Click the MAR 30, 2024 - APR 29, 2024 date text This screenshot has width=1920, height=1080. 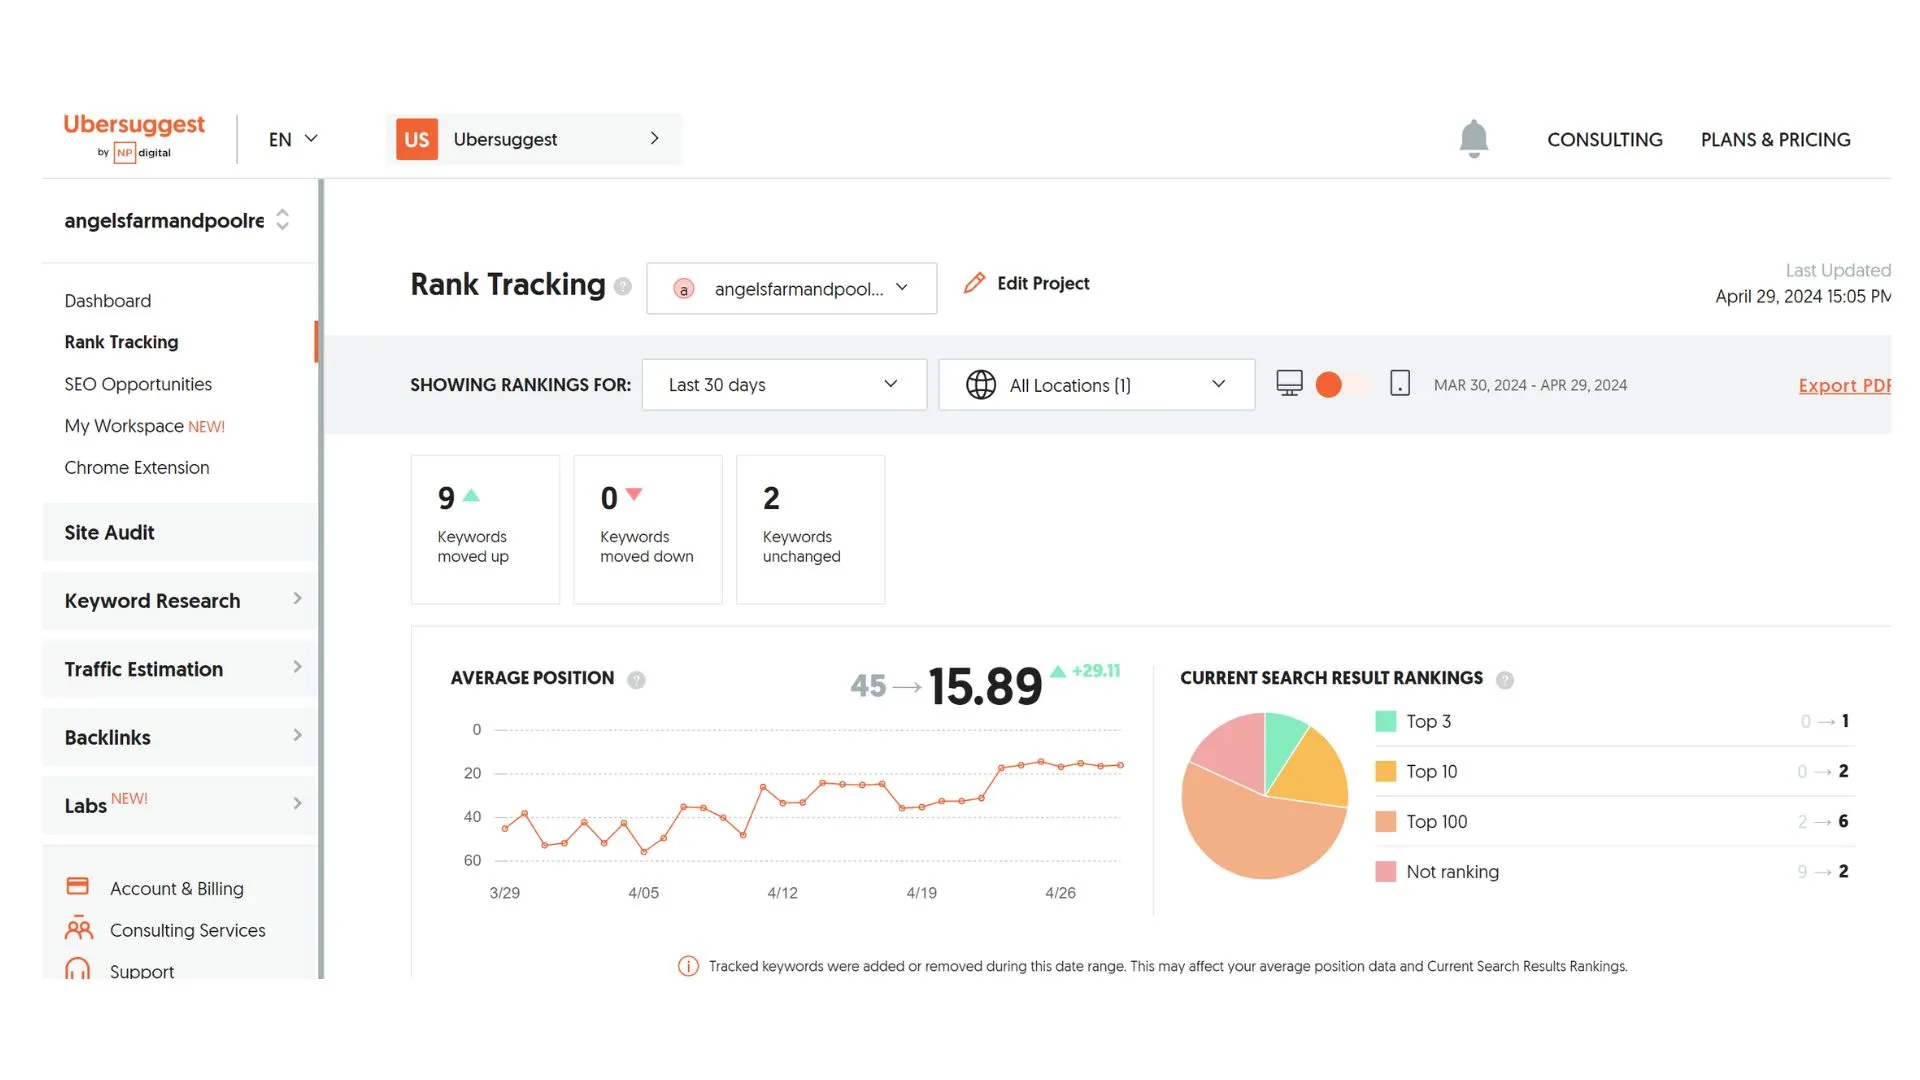(x=1530, y=385)
